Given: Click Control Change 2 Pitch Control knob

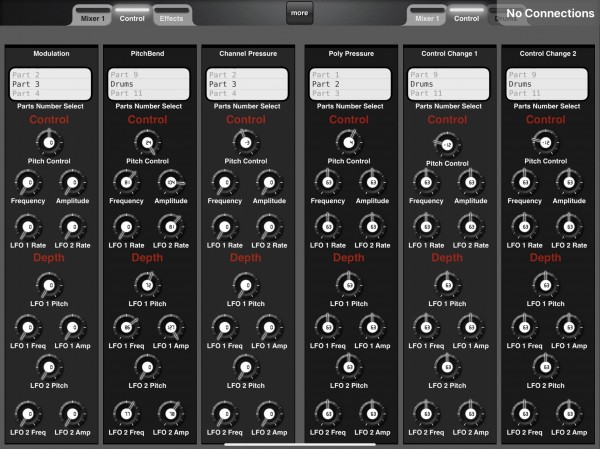Looking at the screenshot, I should [x=545, y=142].
